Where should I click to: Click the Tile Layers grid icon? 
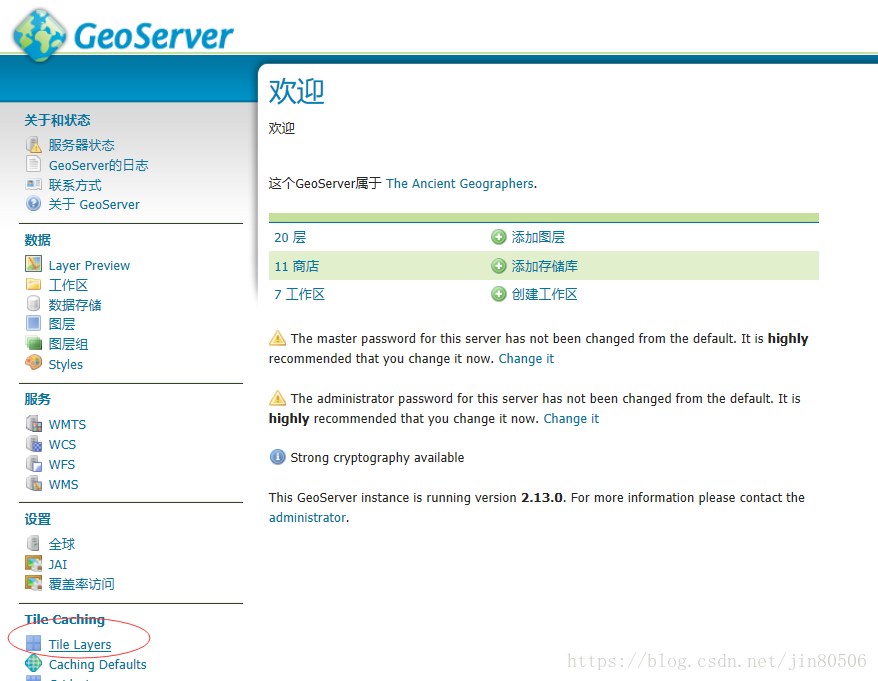34,643
